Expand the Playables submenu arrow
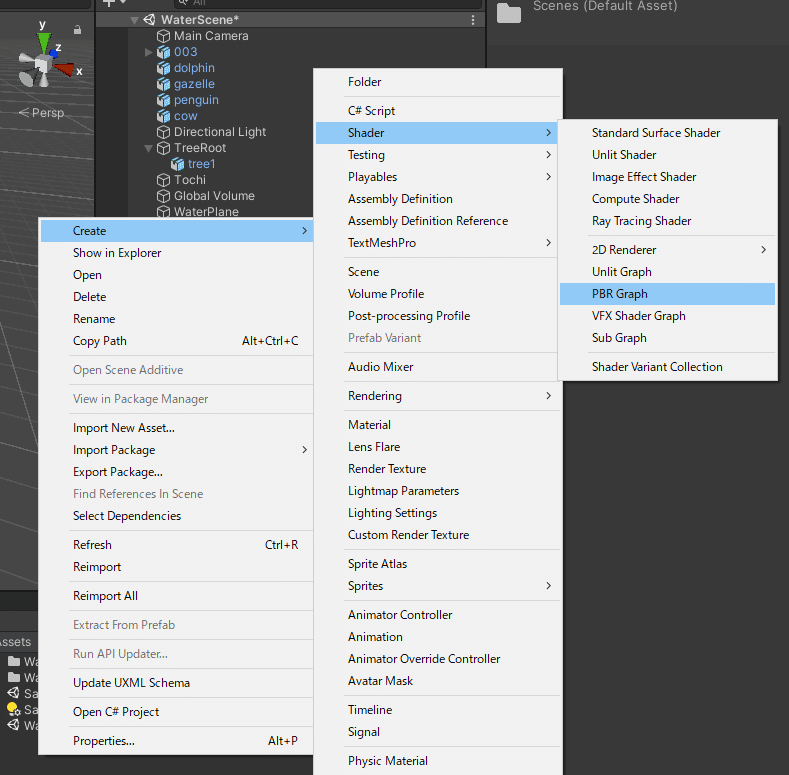Image resolution: width=789 pixels, height=775 pixels. click(x=548, y=177)
